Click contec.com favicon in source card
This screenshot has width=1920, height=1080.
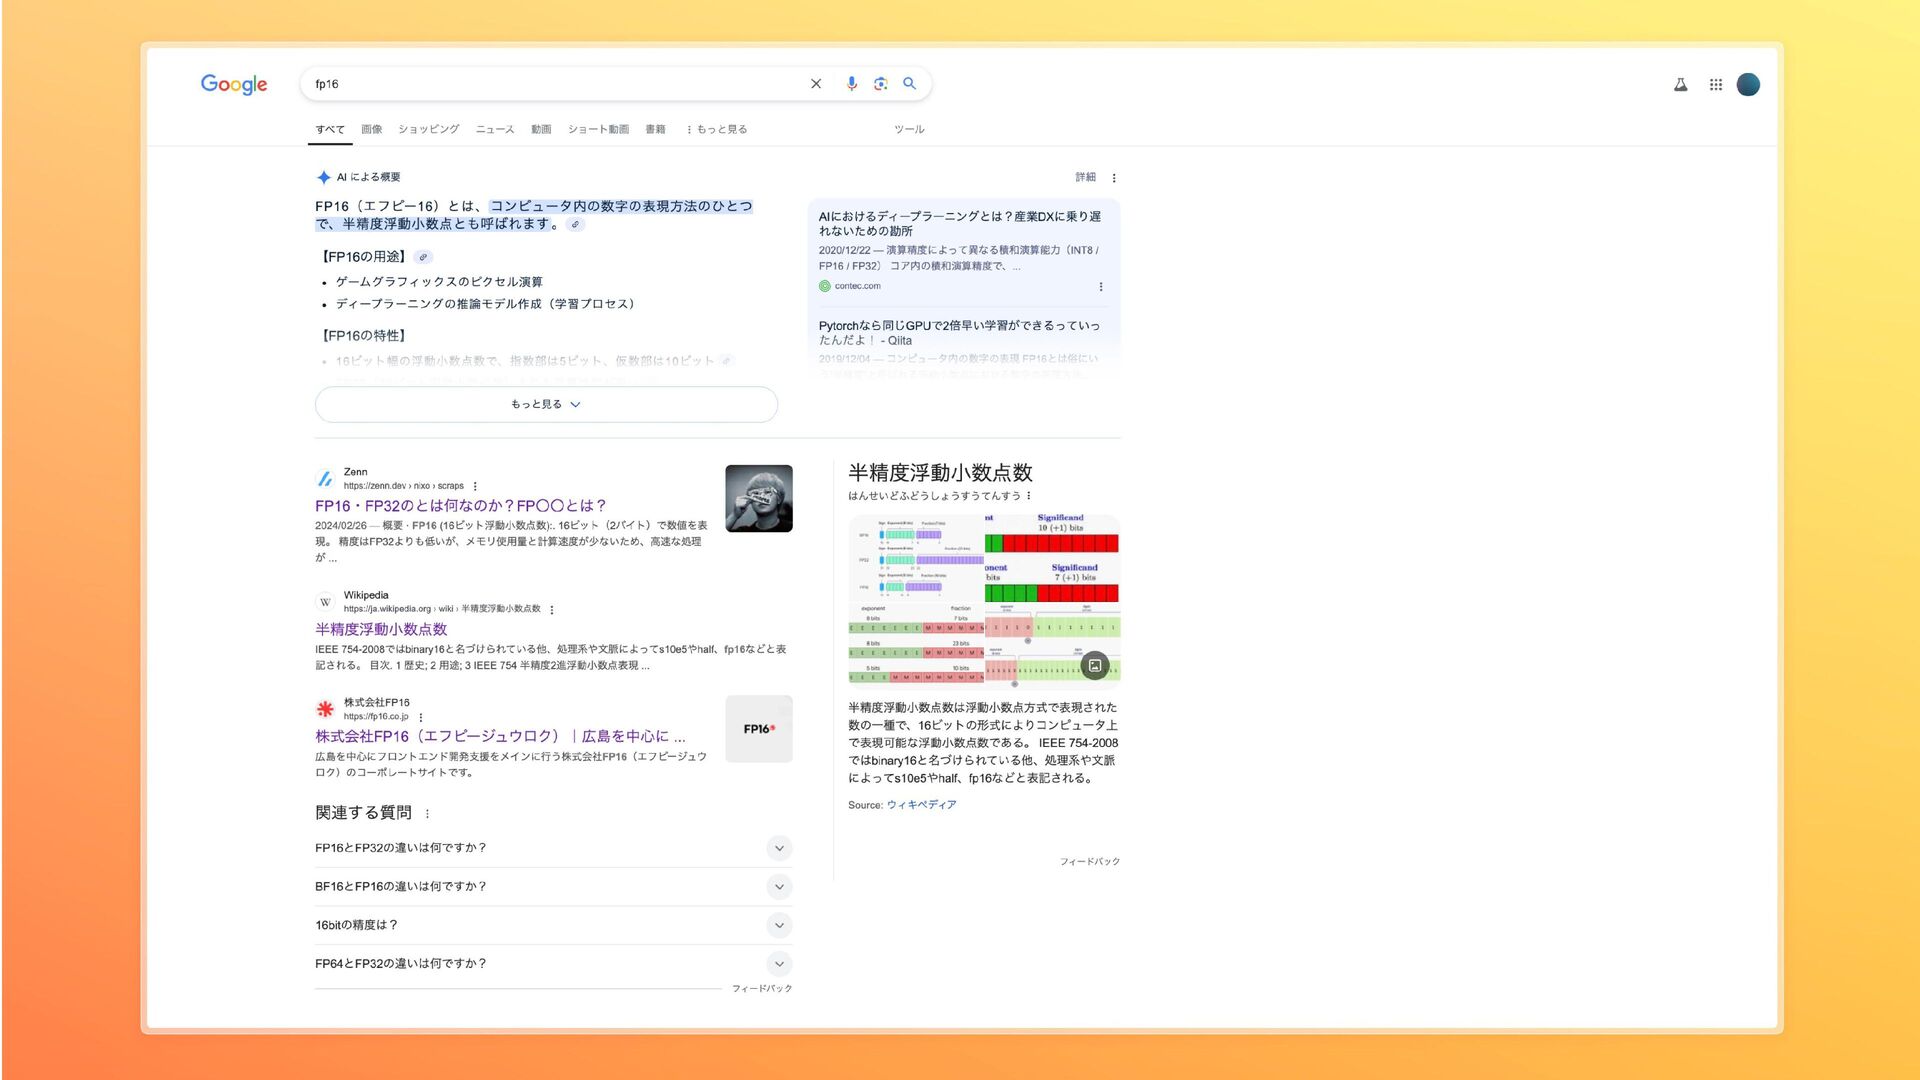[x=825, y=286]
